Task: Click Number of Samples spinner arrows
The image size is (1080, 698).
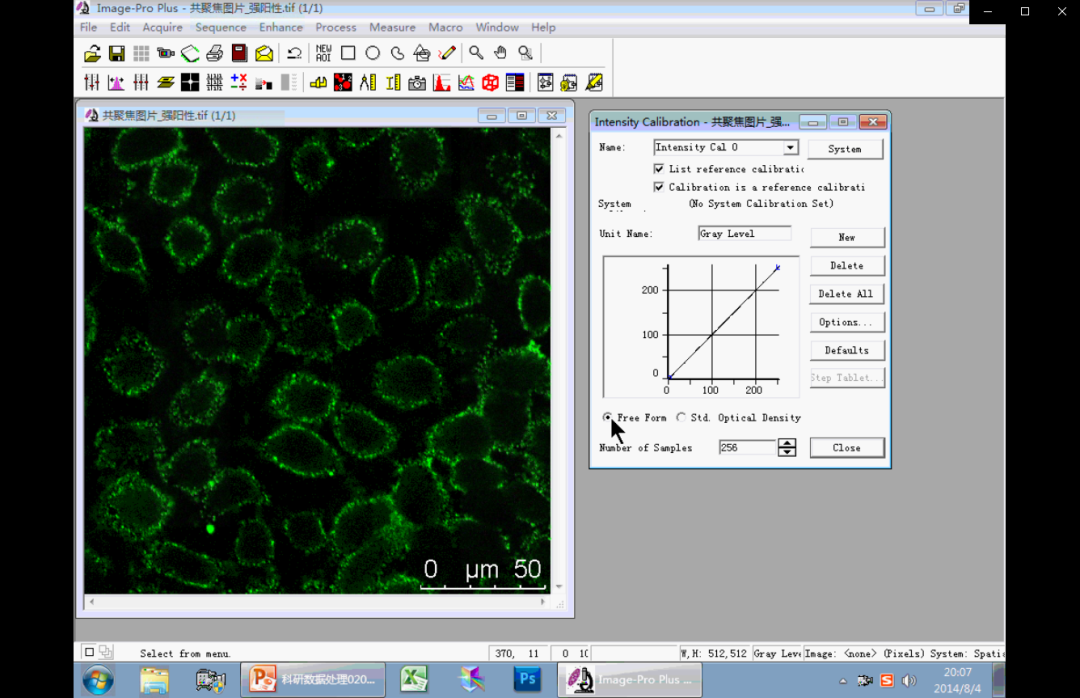Action: (787, 448)
